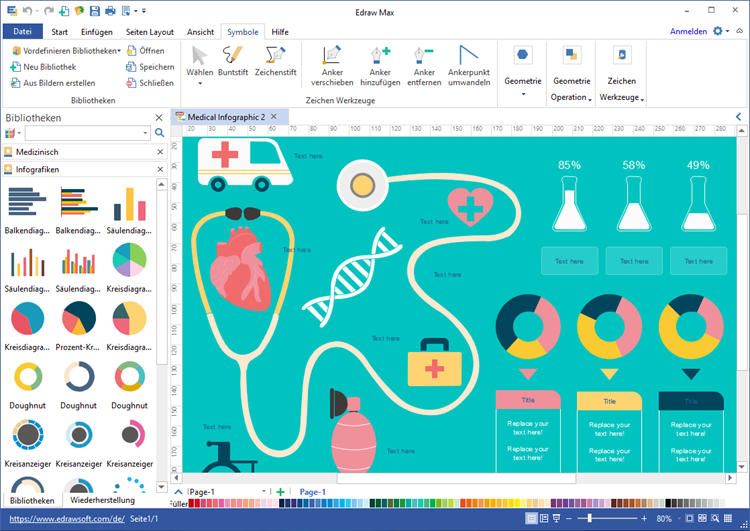Click canvas horizontal scrollbar right arrow
Viewport: 750px width, 531px height.
tap(730, 478)
